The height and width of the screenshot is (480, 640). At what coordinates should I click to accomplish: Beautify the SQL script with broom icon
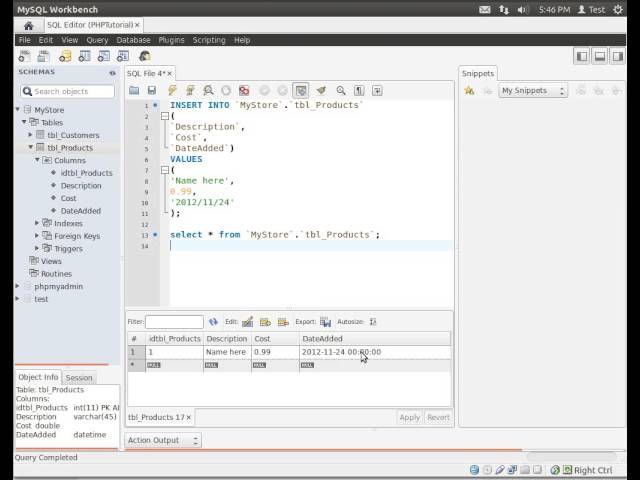click(321, 90)
